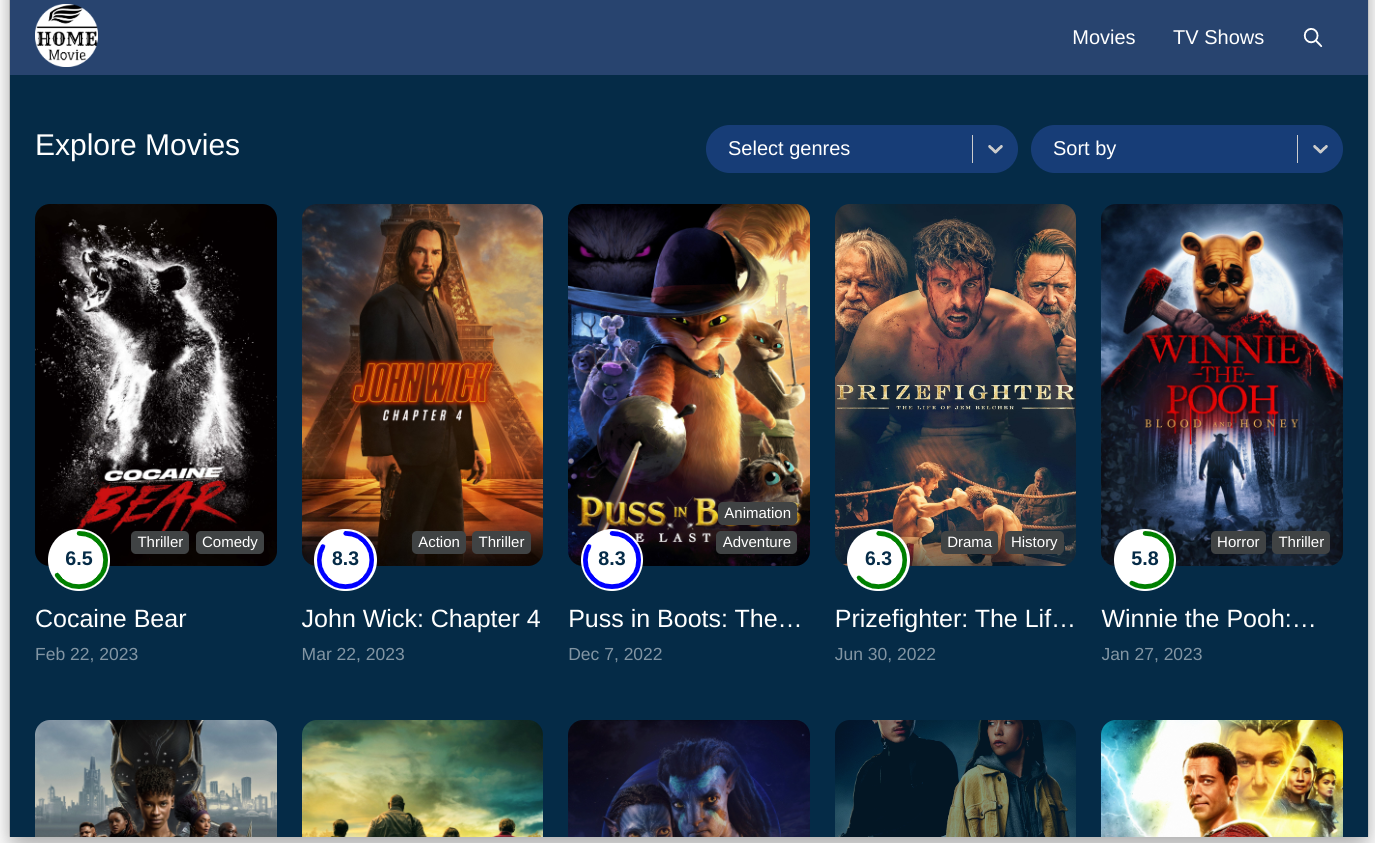Click the Animation tag on Puss in Boots

757,512
